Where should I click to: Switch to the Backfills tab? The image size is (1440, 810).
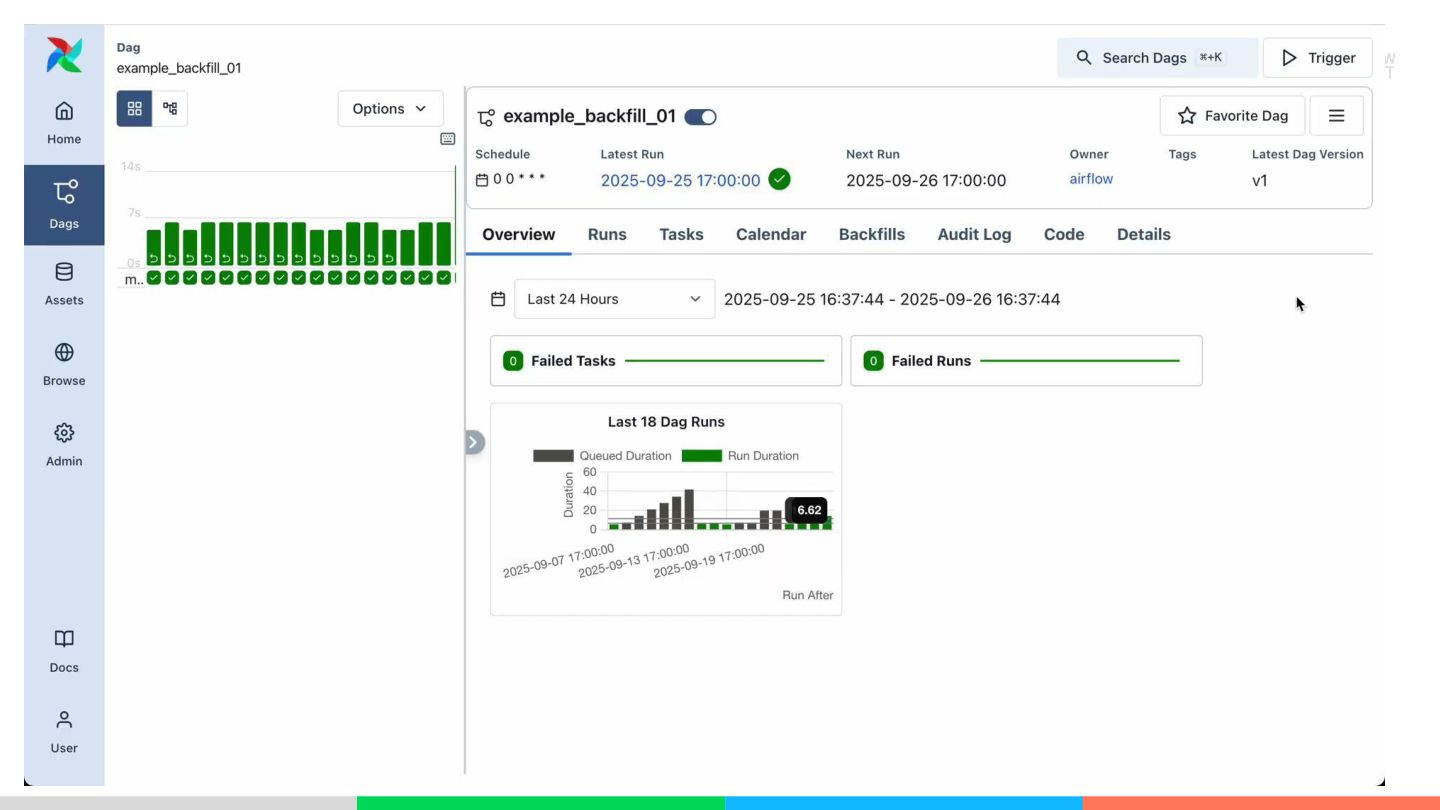point(872,234)
